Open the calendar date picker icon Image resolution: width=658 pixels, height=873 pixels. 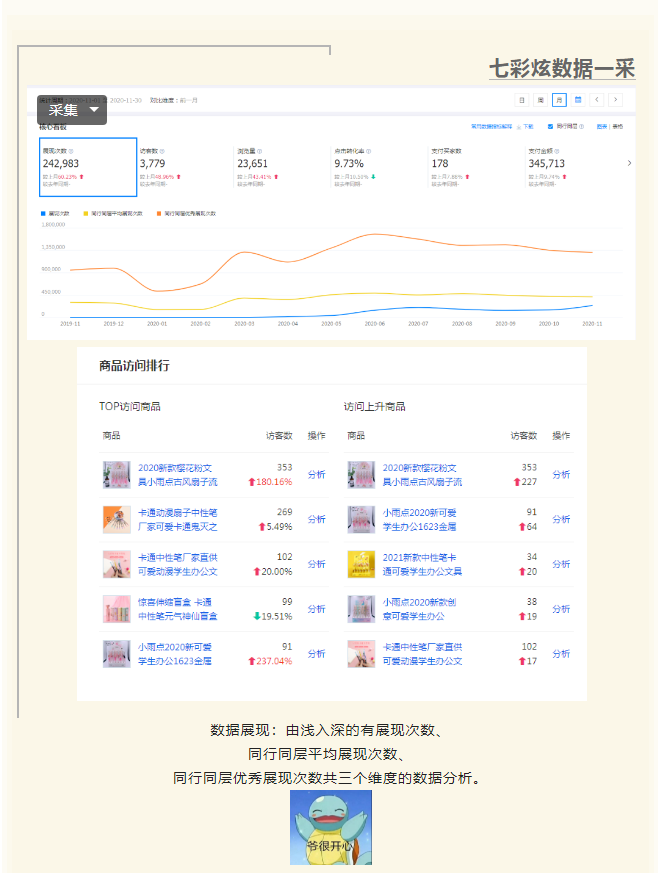578,100
